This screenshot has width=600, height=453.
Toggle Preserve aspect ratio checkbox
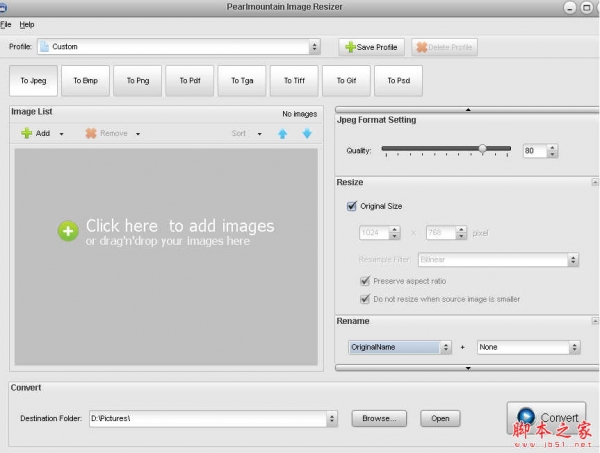click(x=365, y=281)
